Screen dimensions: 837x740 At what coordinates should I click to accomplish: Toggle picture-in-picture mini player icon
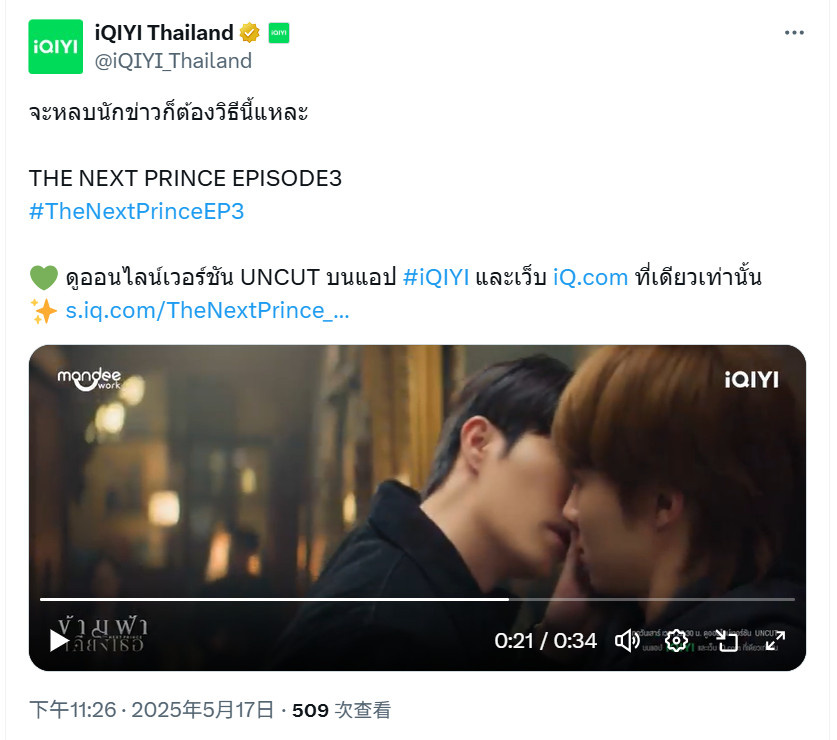pos(726,640)
